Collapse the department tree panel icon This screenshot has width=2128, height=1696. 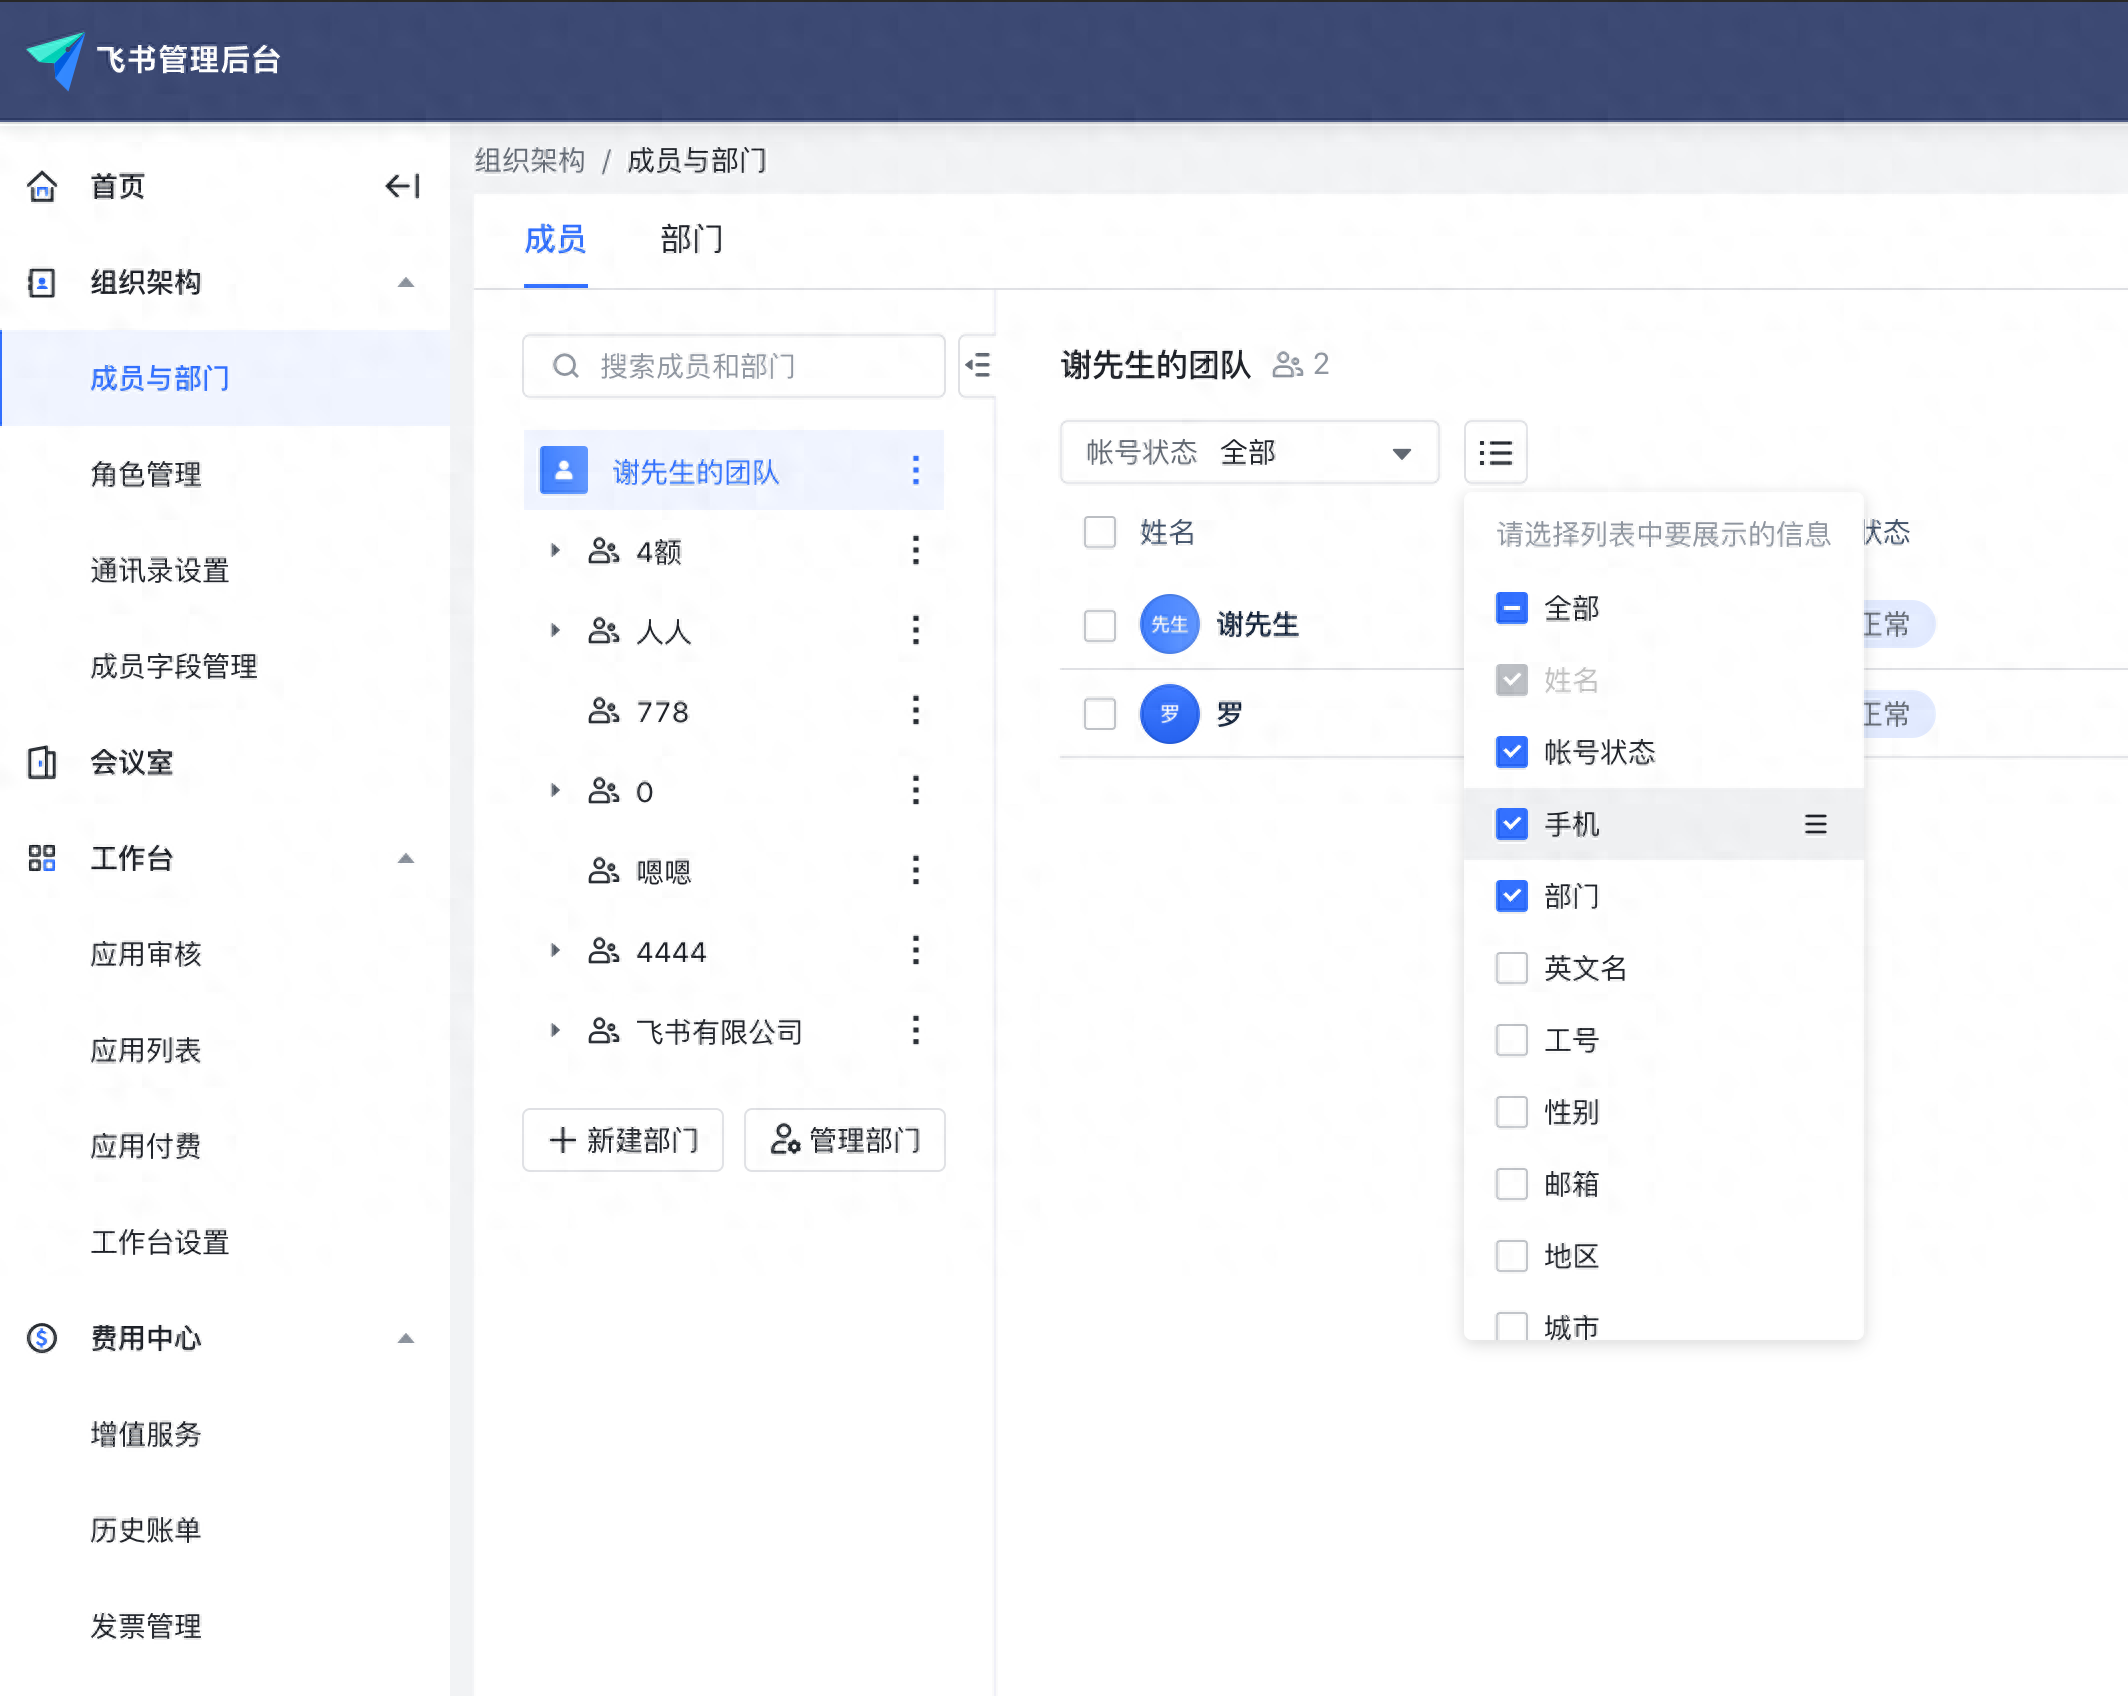tap(978, 366)
